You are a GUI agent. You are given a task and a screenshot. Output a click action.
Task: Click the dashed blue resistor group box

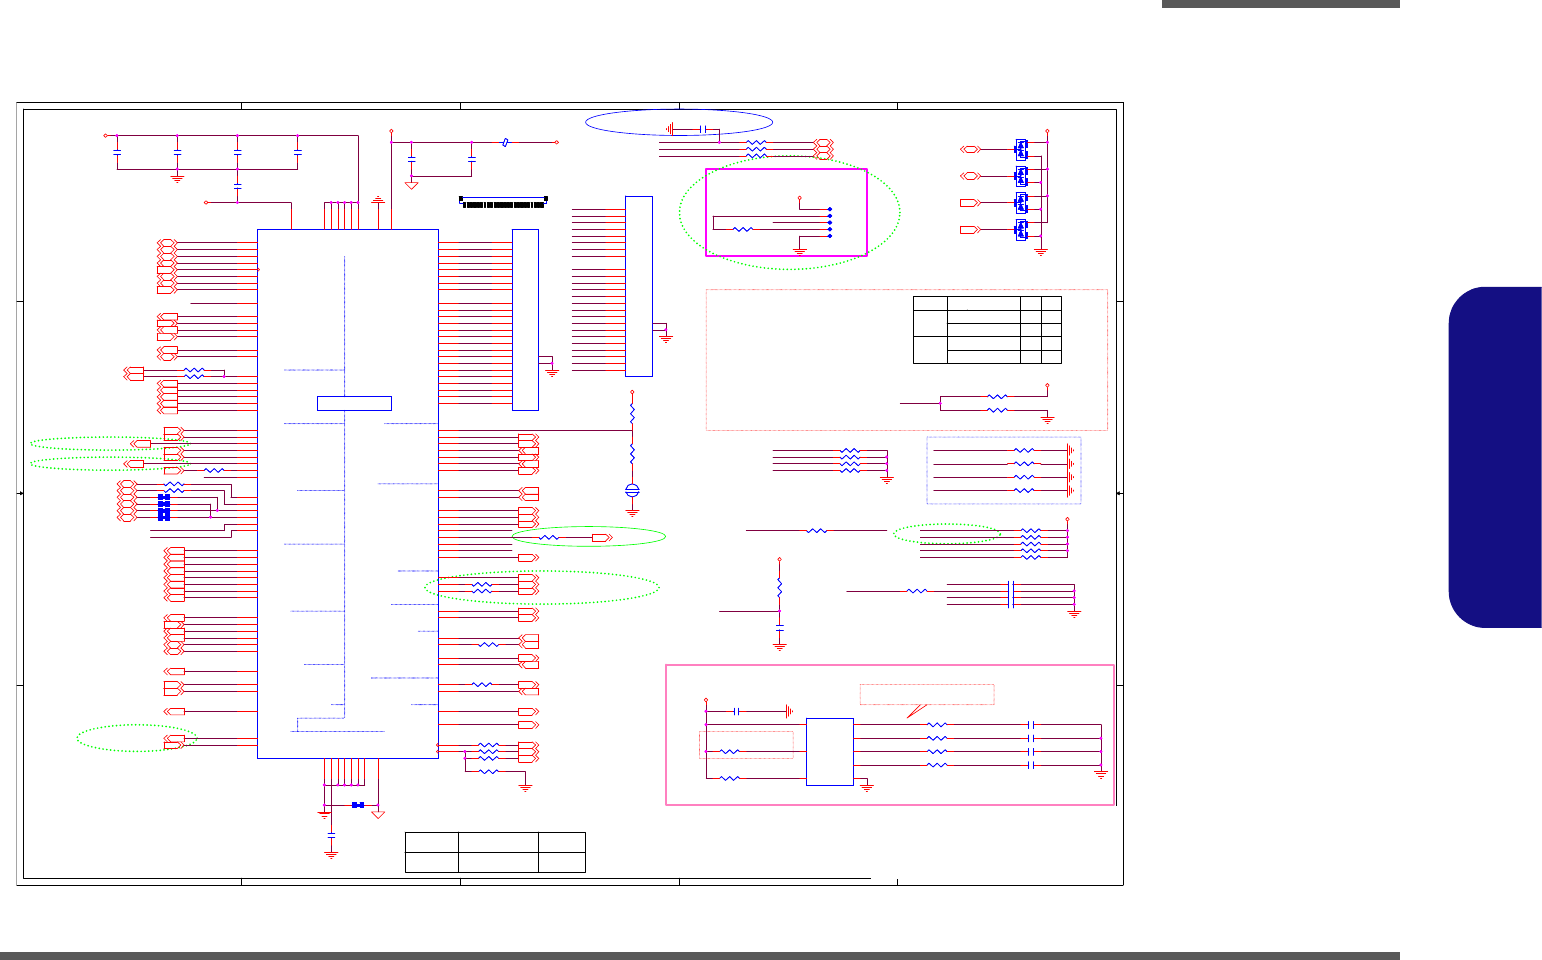[x=1004, y=470]
